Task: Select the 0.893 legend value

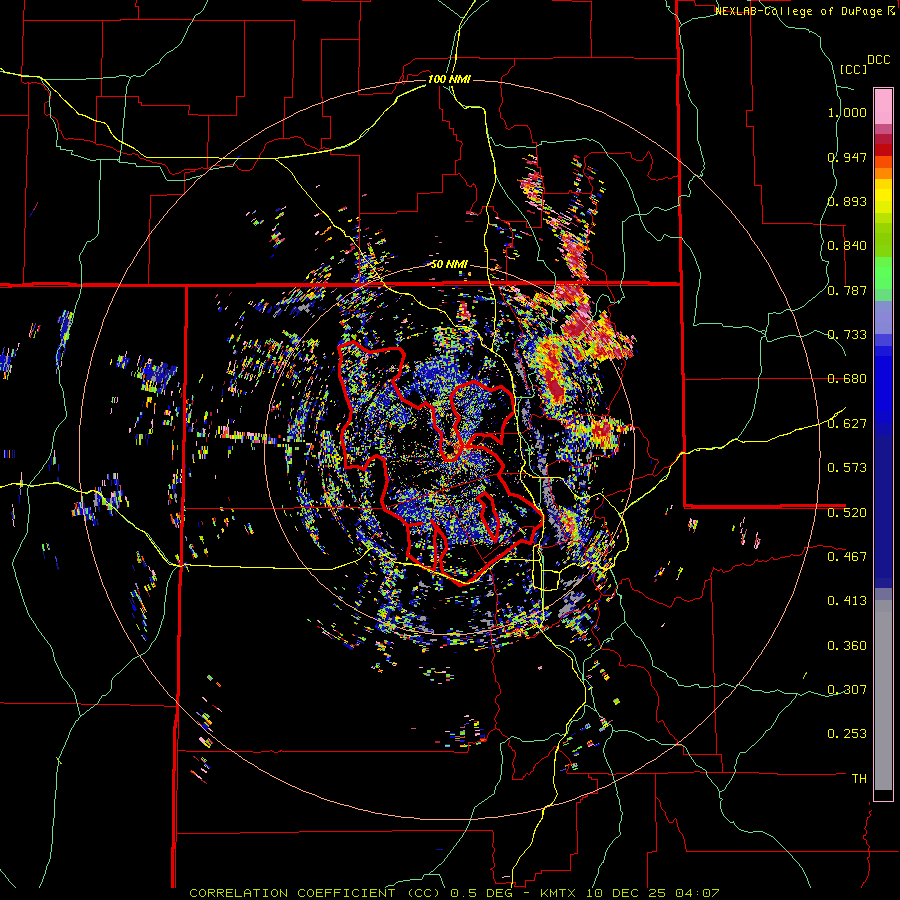Action: (x=847, y=201)
